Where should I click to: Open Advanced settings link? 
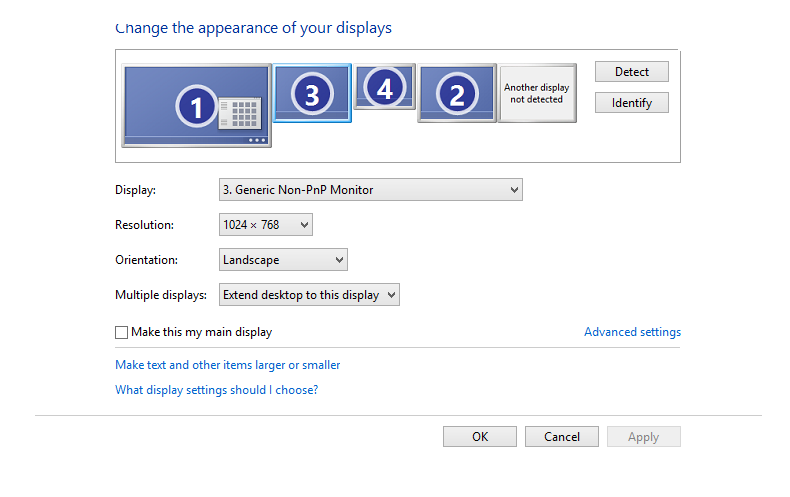point(632,332)
